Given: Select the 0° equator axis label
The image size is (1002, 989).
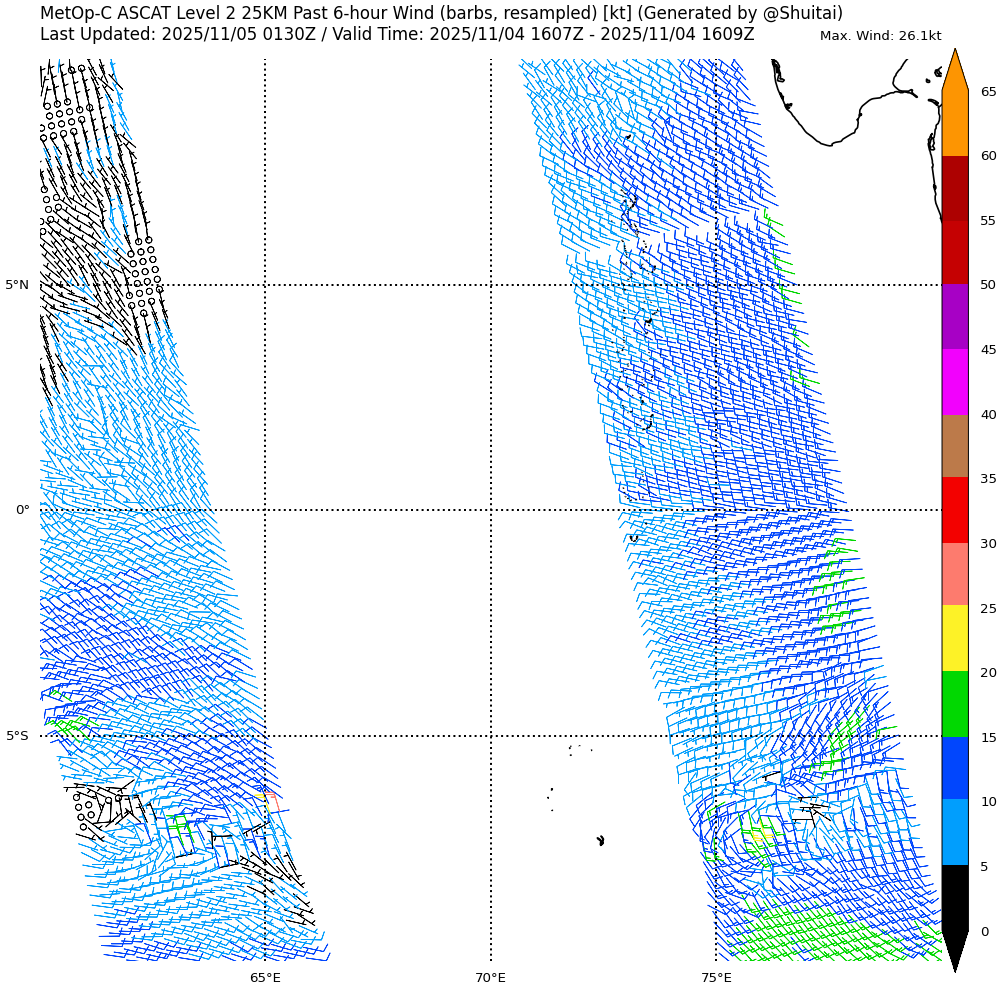Looking at the screenshot, I should click(22, 510).
